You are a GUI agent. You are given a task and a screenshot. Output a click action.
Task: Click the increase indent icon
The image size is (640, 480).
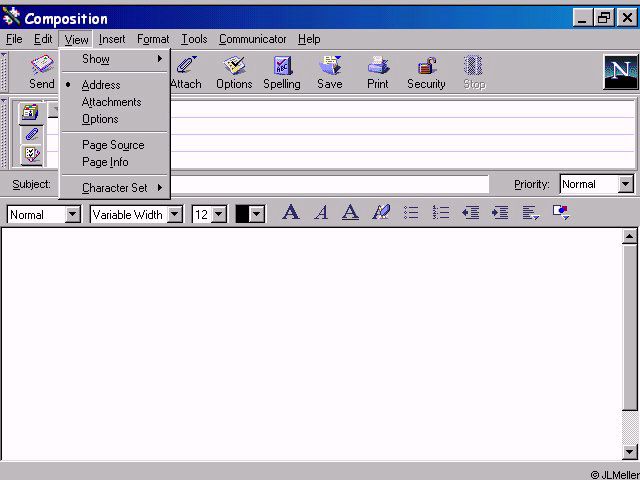tap(500, 213)
